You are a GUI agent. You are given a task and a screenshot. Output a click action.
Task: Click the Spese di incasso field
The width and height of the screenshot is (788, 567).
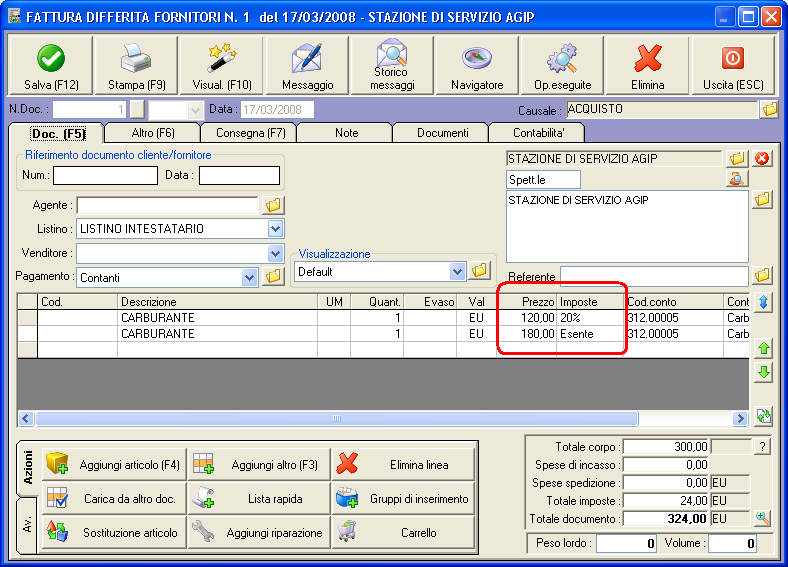click(666, 464)
